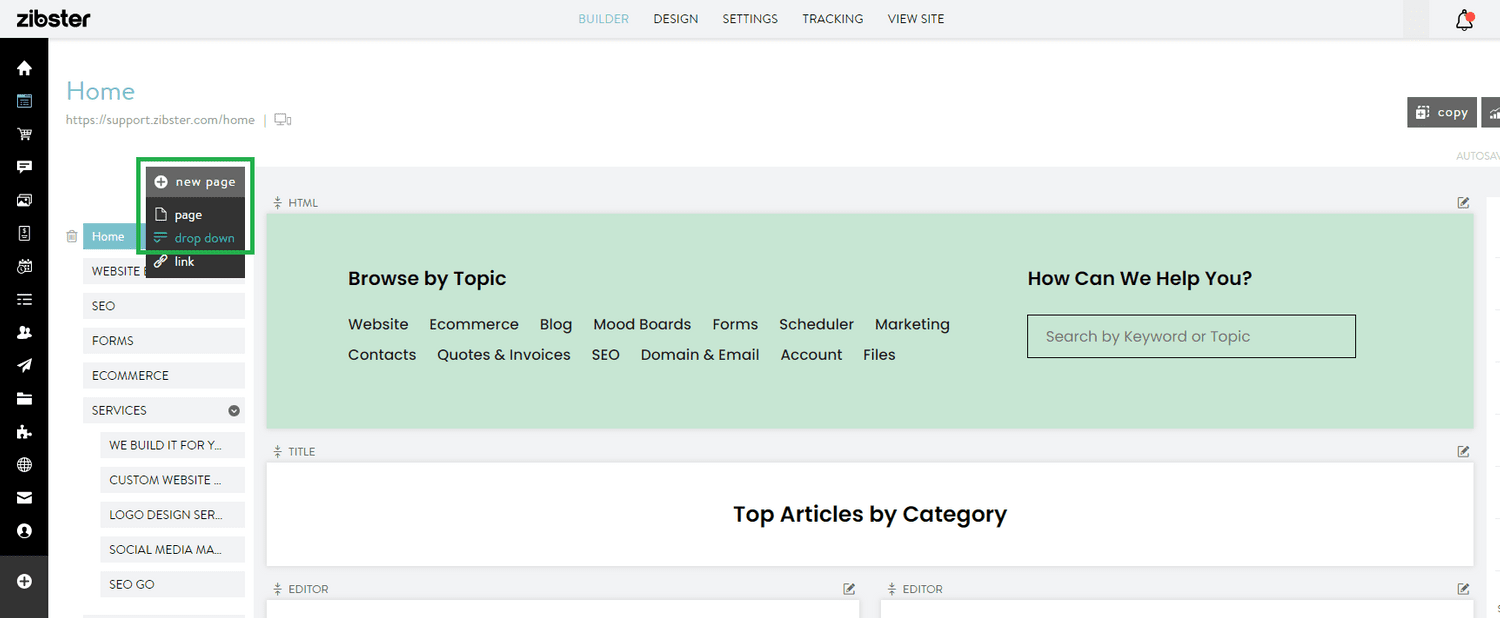Edit the TITLE block using its pencil icon

click(1463, 451)
